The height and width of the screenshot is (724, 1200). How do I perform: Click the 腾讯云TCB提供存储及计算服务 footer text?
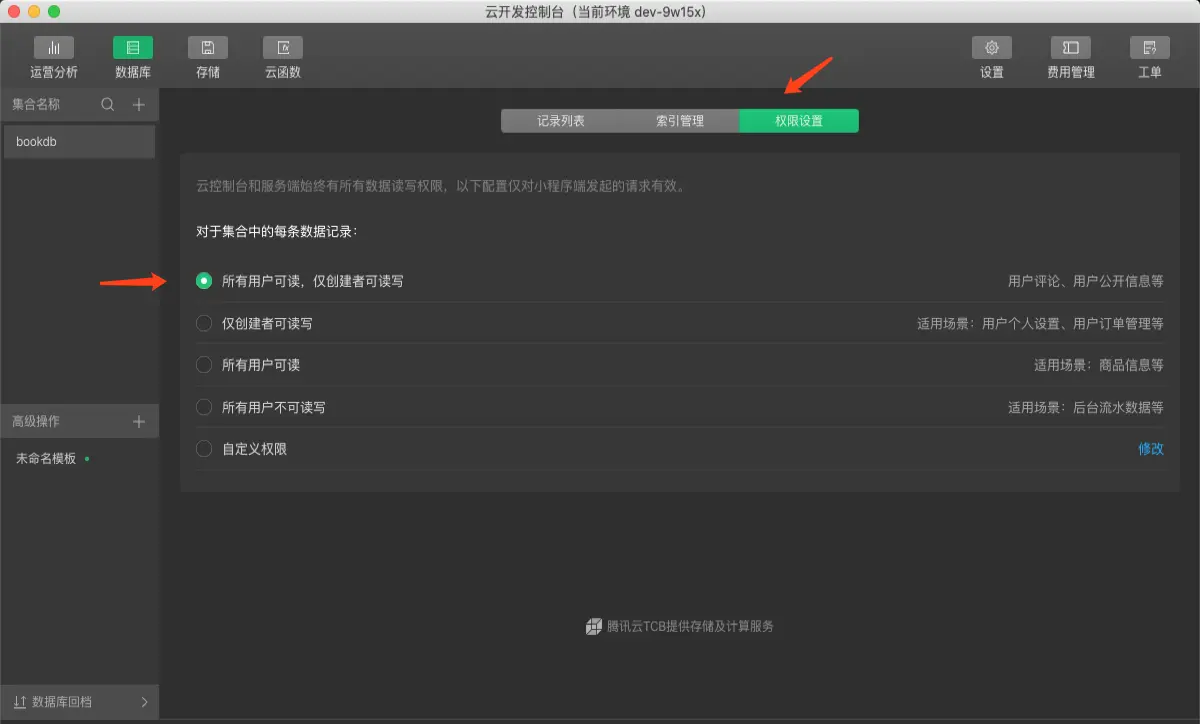(690, 626)
